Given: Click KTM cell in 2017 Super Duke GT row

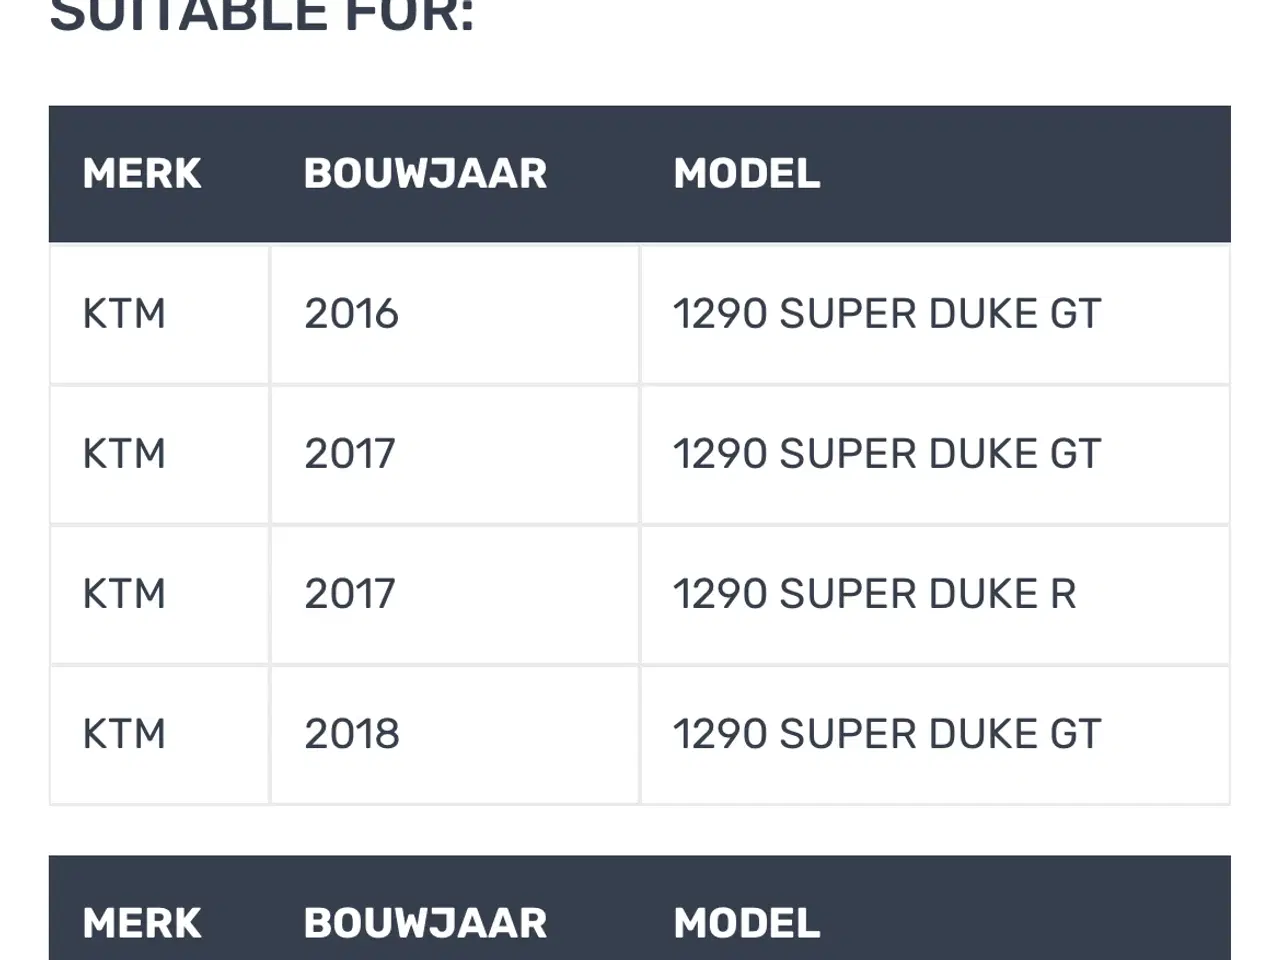Looking at the screenshot, I should coord(124,454).
